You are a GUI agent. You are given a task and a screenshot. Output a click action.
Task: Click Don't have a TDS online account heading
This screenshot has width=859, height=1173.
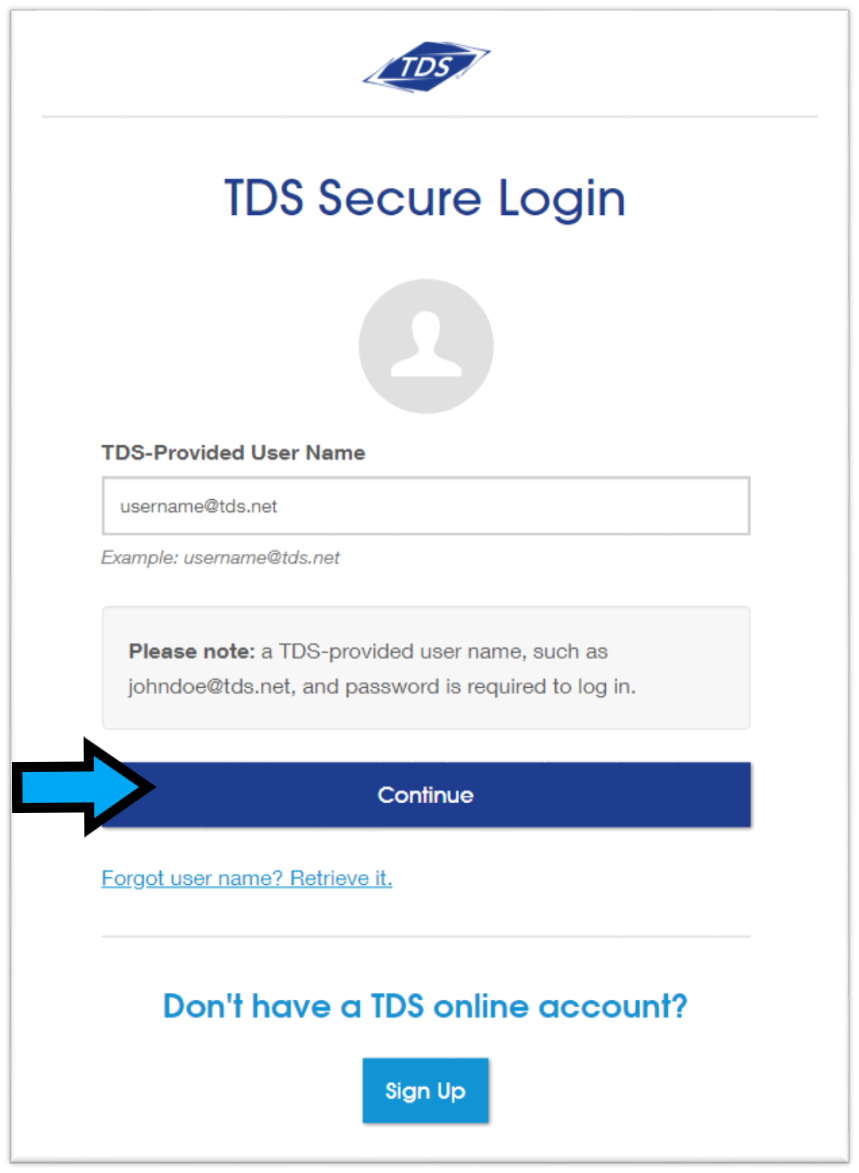click(x=425, y=1006)
